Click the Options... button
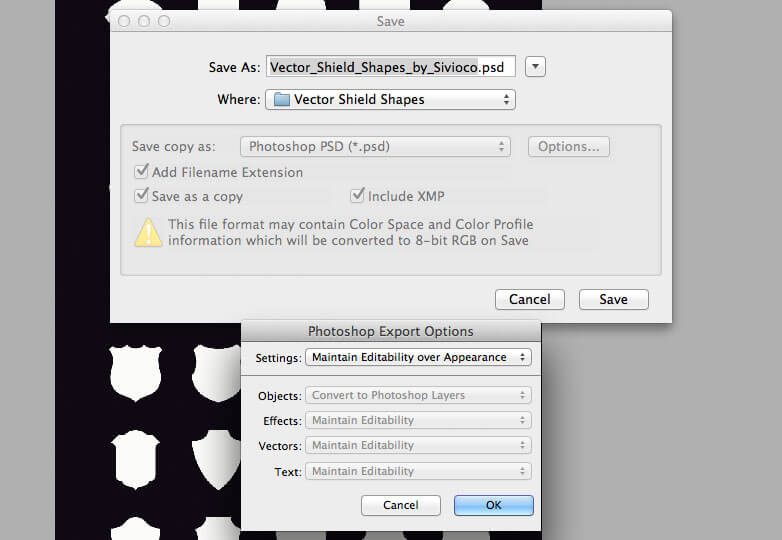 568,147
